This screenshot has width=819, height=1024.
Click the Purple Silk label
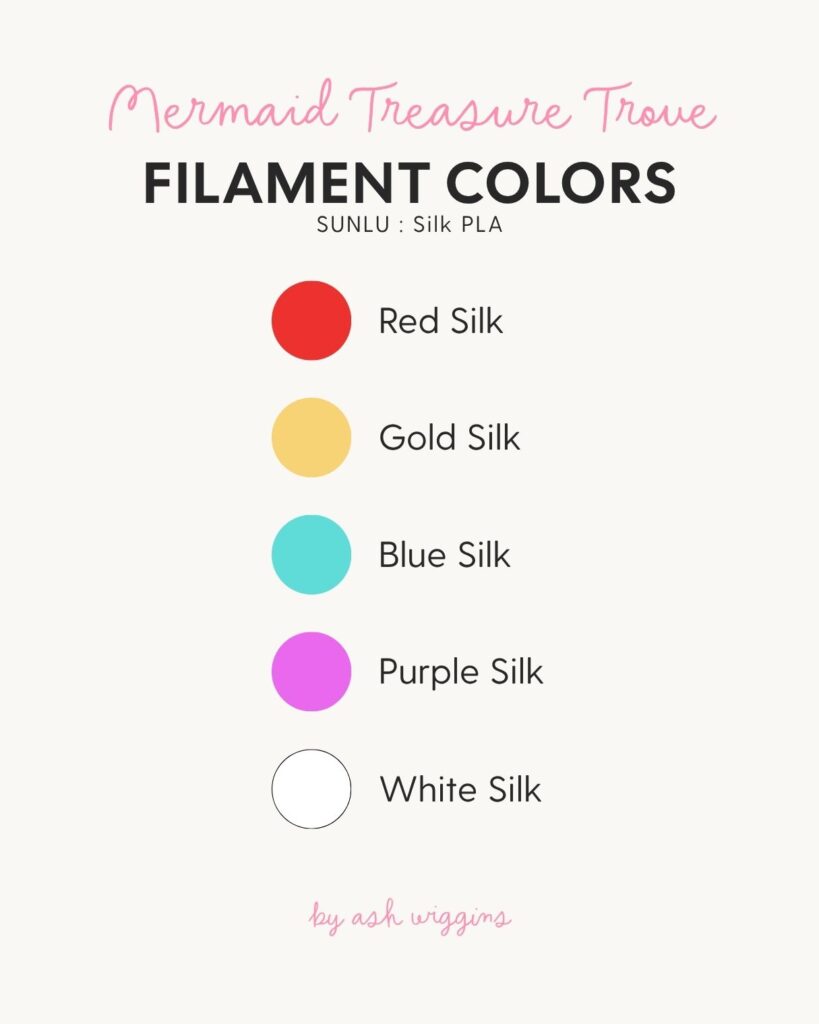pos(460,673)
